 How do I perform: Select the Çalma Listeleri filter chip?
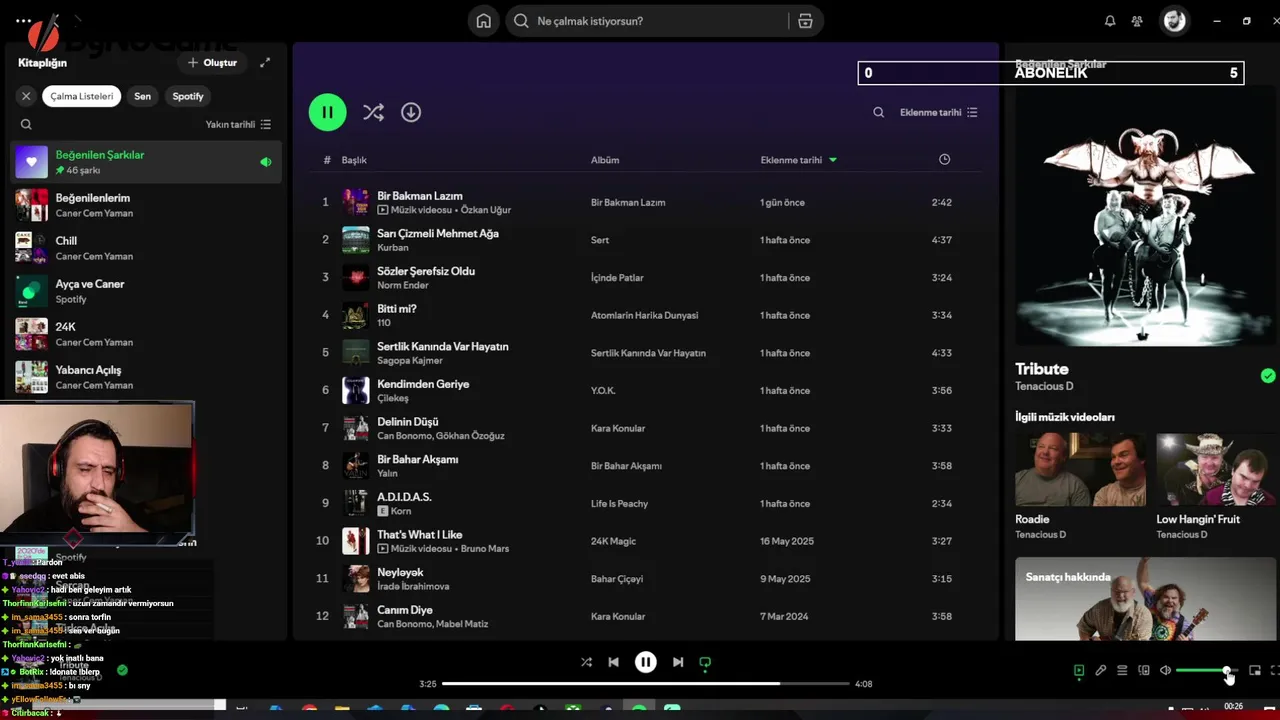[82, 96]
